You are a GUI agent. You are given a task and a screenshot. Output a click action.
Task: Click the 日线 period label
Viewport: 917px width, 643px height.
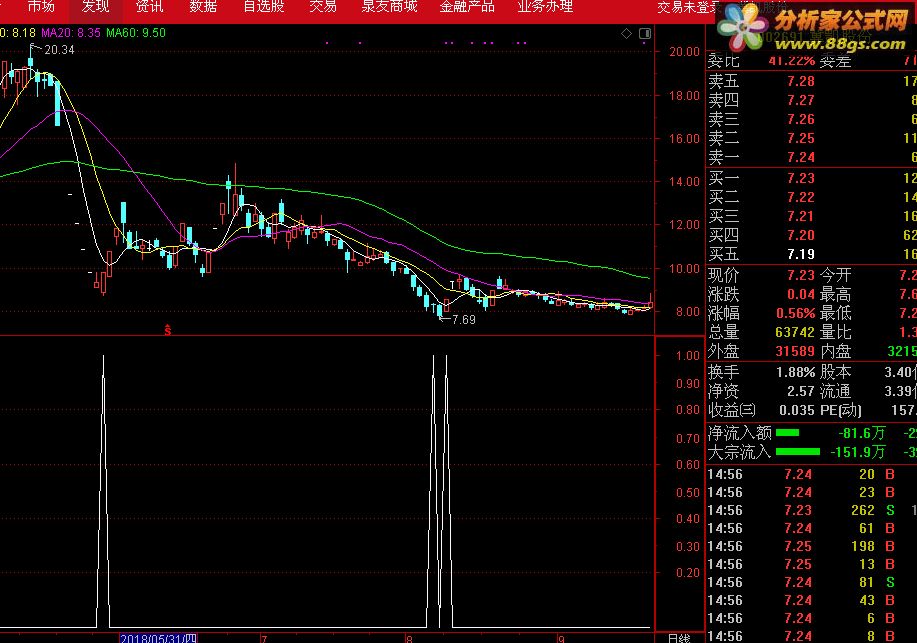click(x=679, y=638)
